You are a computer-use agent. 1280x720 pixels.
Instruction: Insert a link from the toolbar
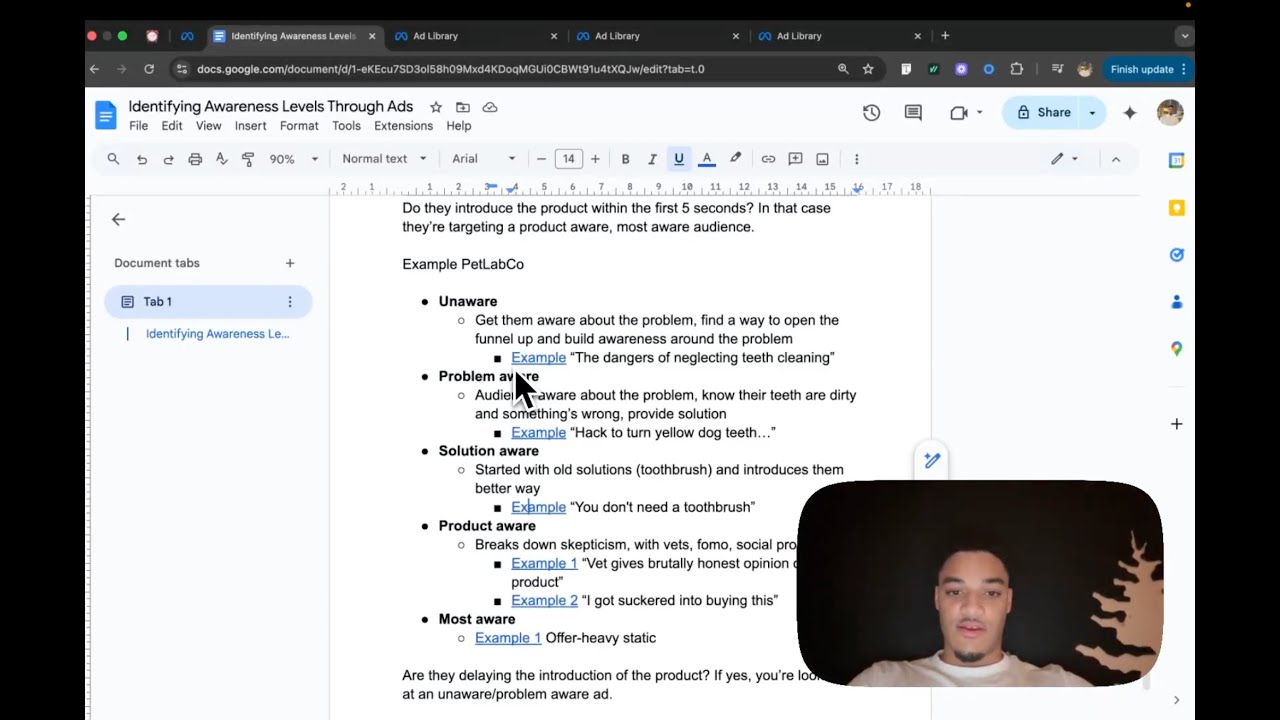pyautogui.click(x=768, y=159)
